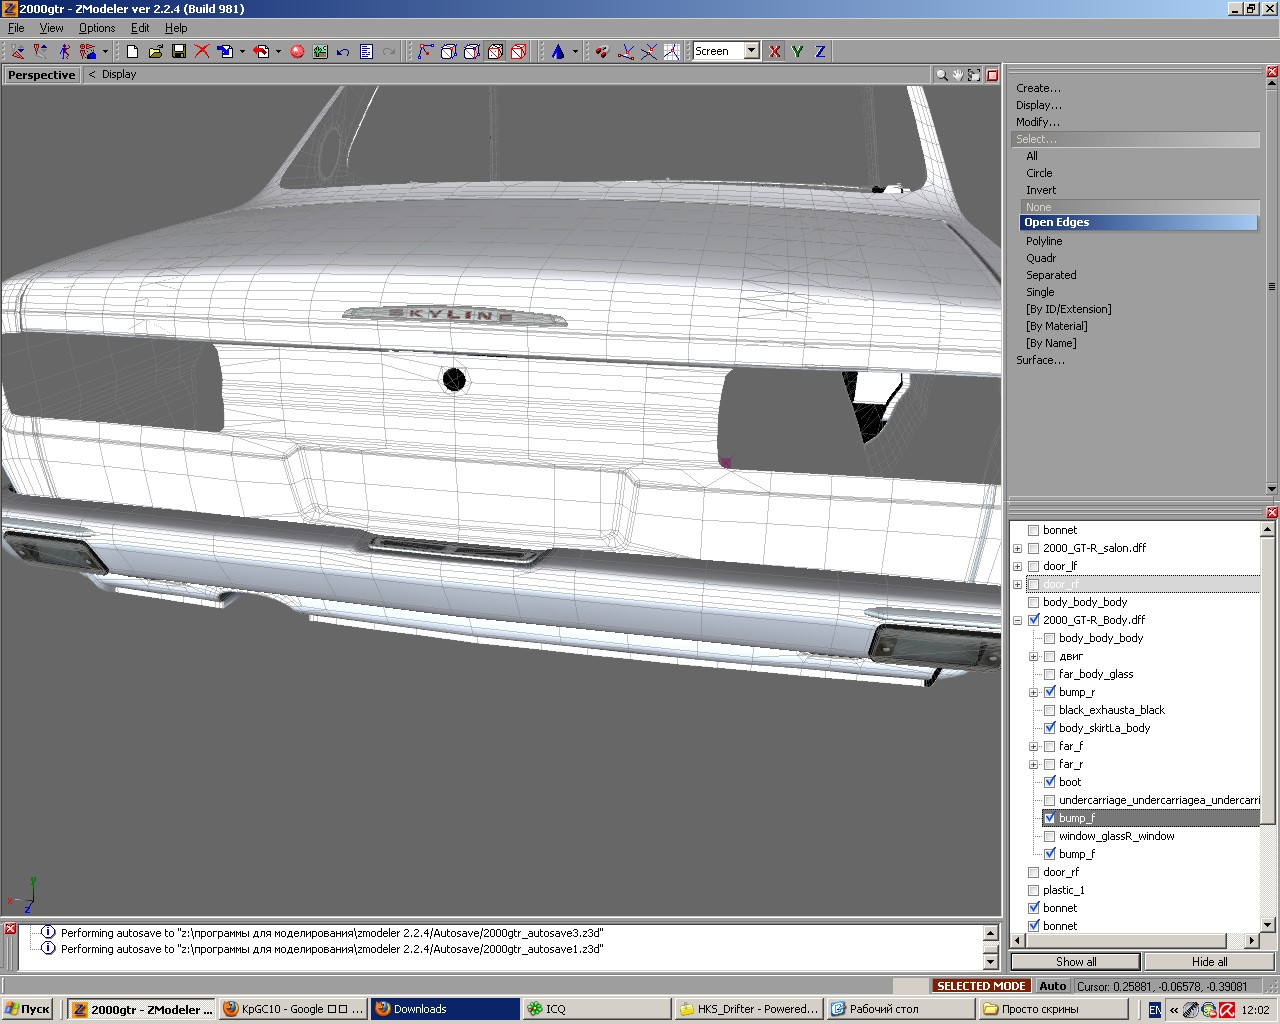Screen dimensions: 1280x1024
Task: Click the red sphere toolbar icon
Action: point(297,51)
